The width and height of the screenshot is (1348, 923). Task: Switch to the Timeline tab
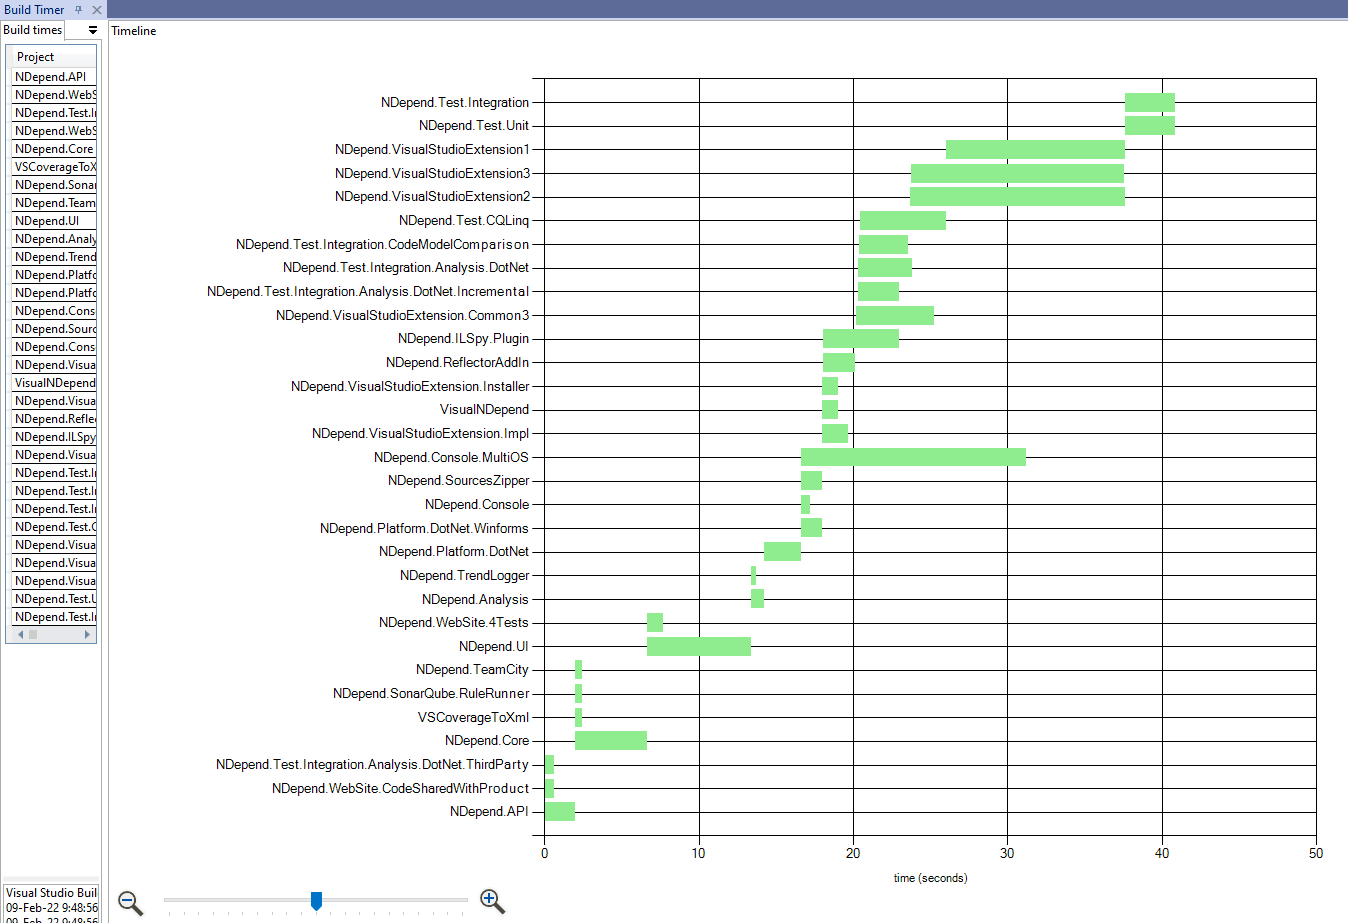[134, 31]
